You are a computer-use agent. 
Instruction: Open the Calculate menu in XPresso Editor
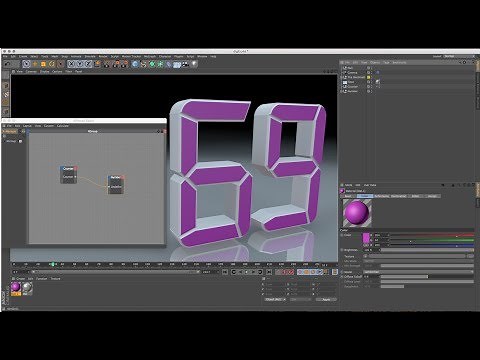pyautogui.click(x=63, y=126)
